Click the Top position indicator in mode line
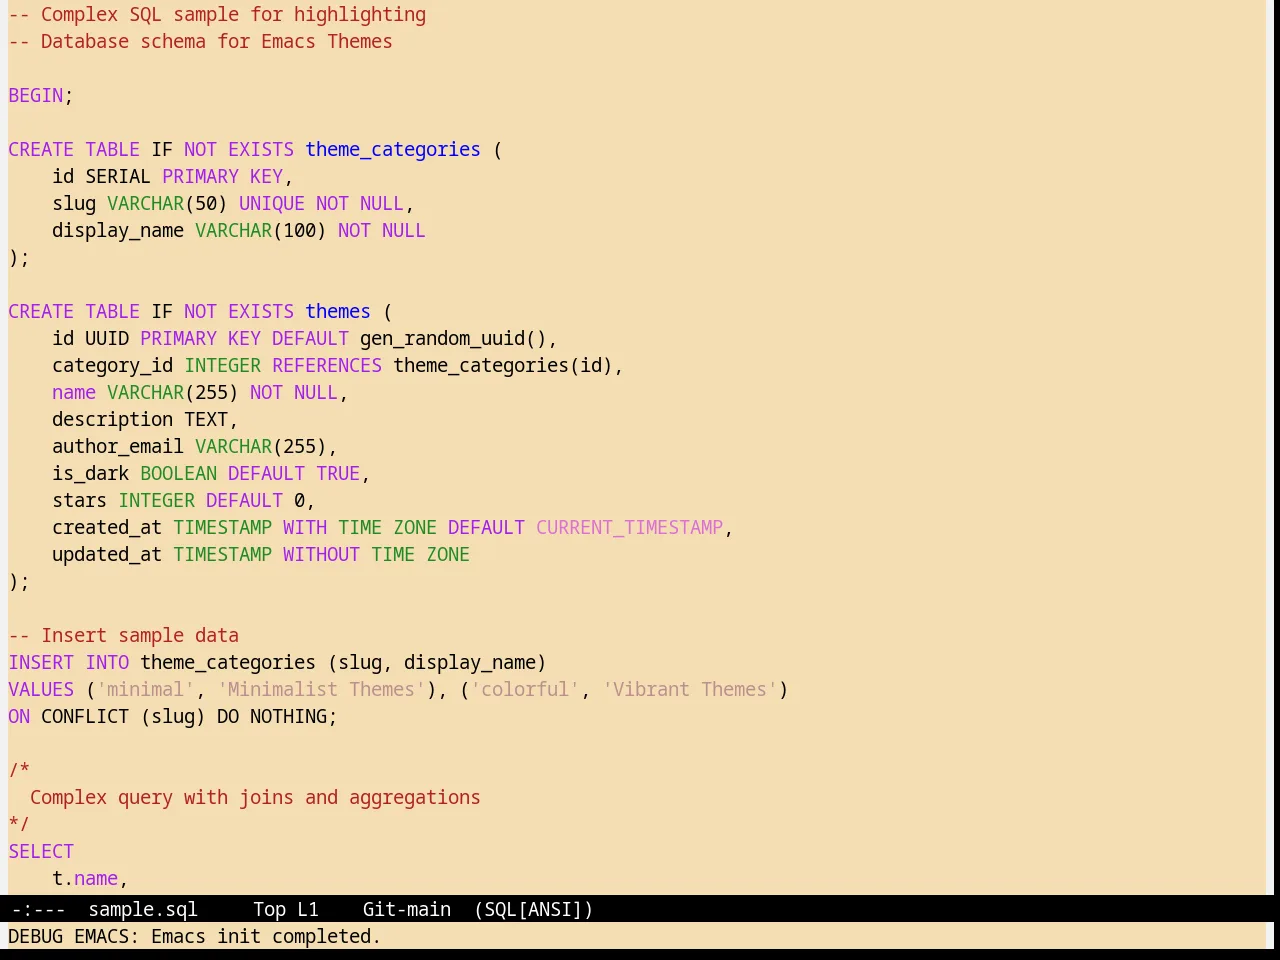 [269, 909]
